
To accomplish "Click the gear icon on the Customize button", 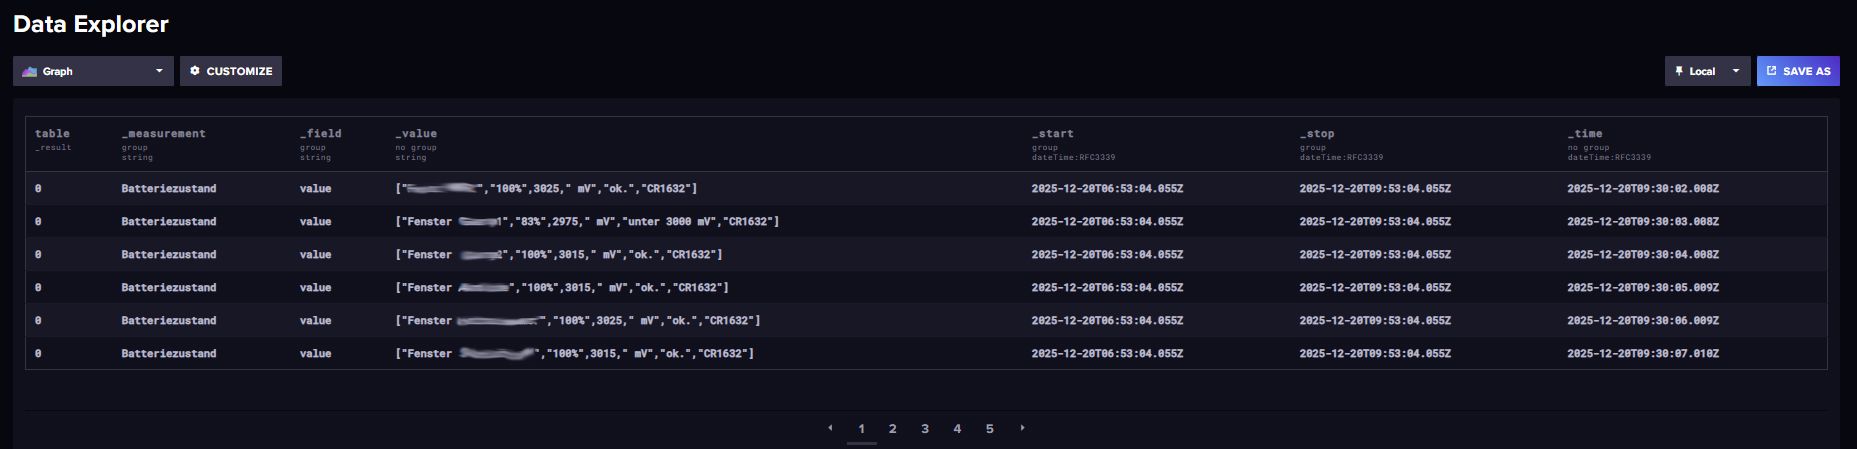I will (x=195, y=71).
